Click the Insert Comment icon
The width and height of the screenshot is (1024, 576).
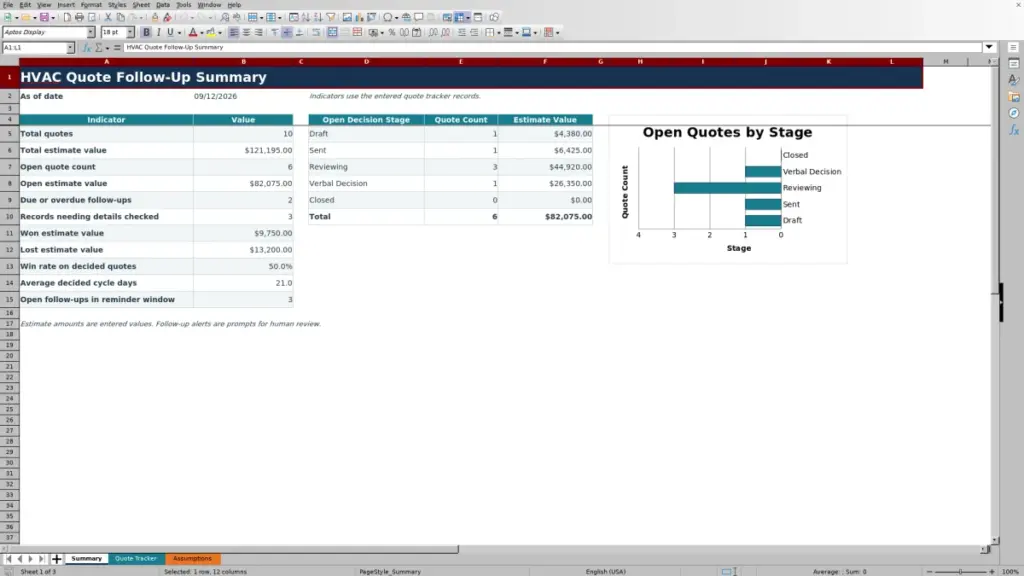coord(419,17)
